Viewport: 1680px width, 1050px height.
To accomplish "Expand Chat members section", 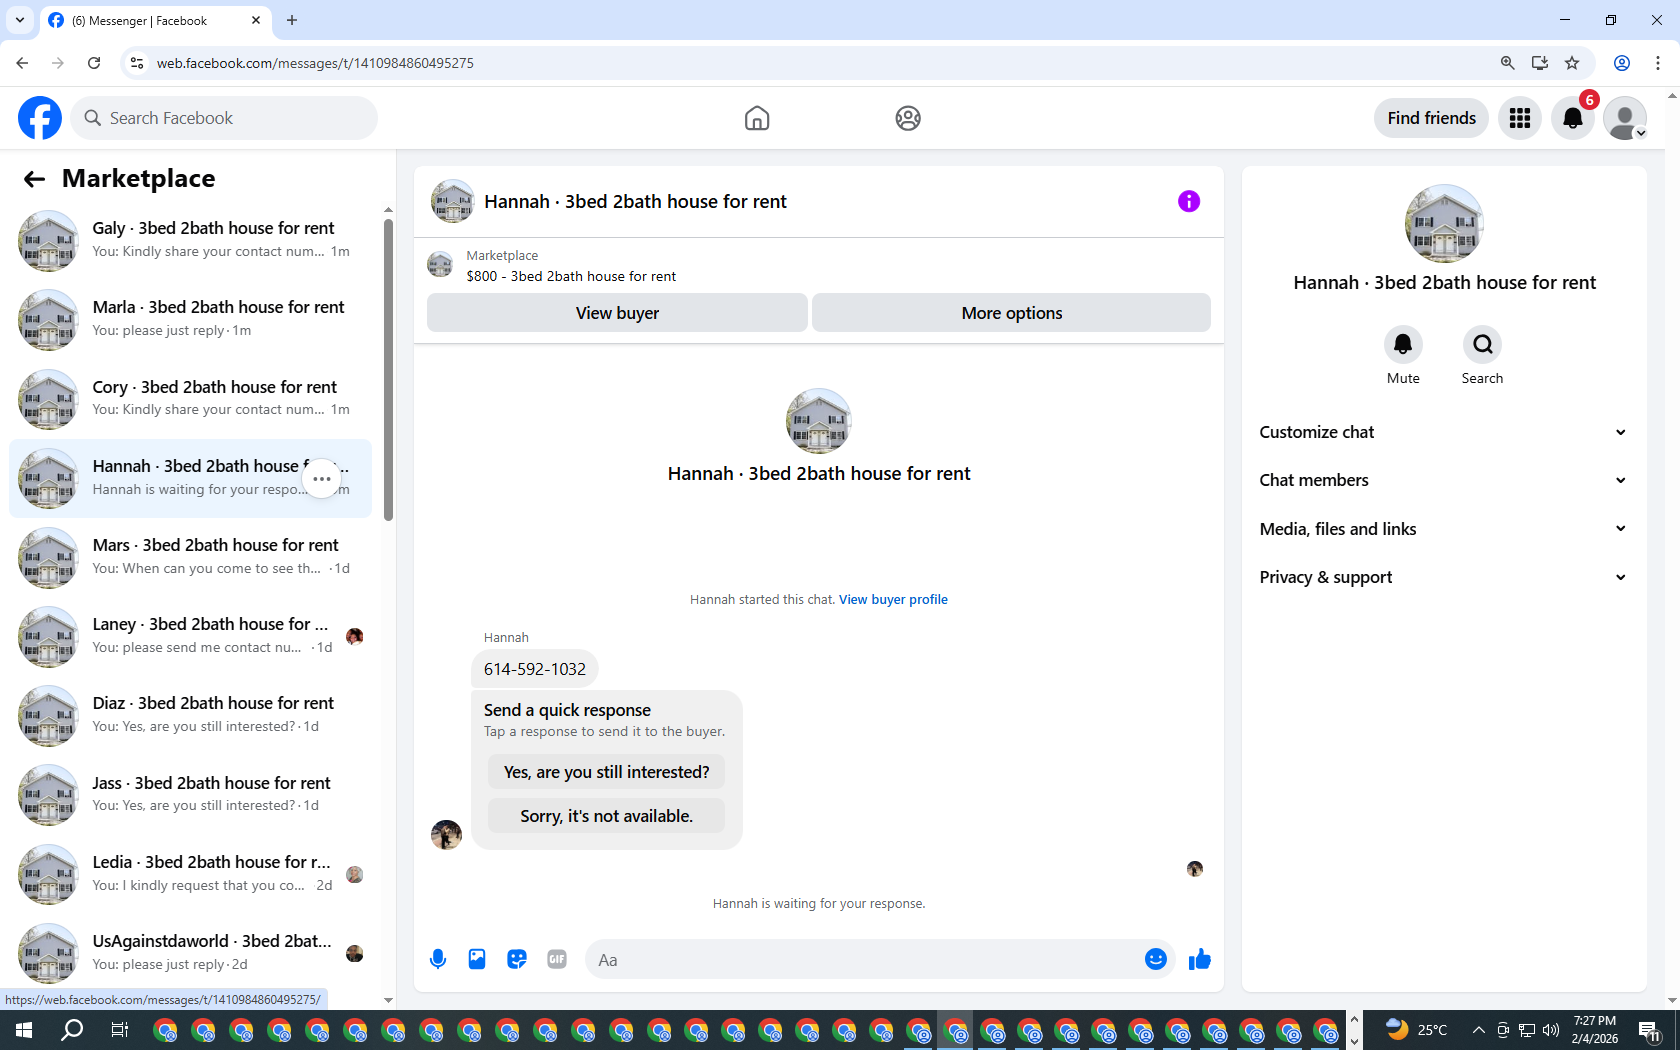I will click(x=1443, y=480).
